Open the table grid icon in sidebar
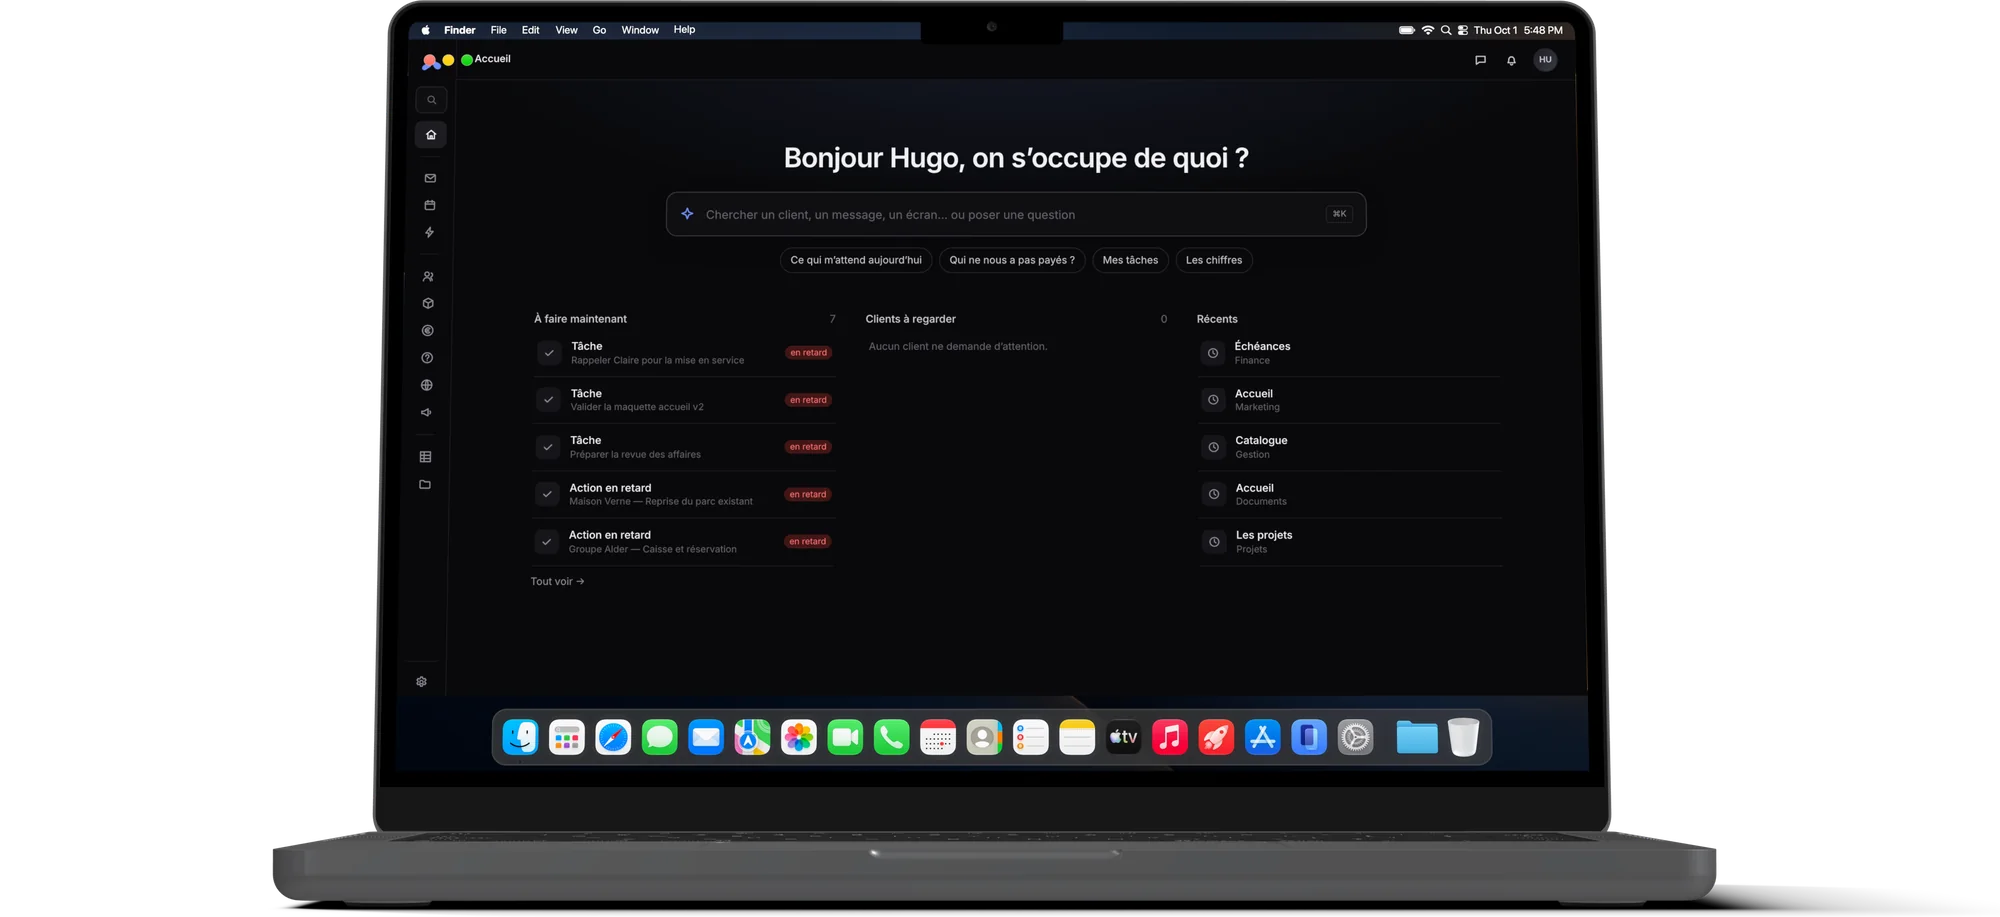The width and height of the screenshot is (2000, 917). coord(425,457)
